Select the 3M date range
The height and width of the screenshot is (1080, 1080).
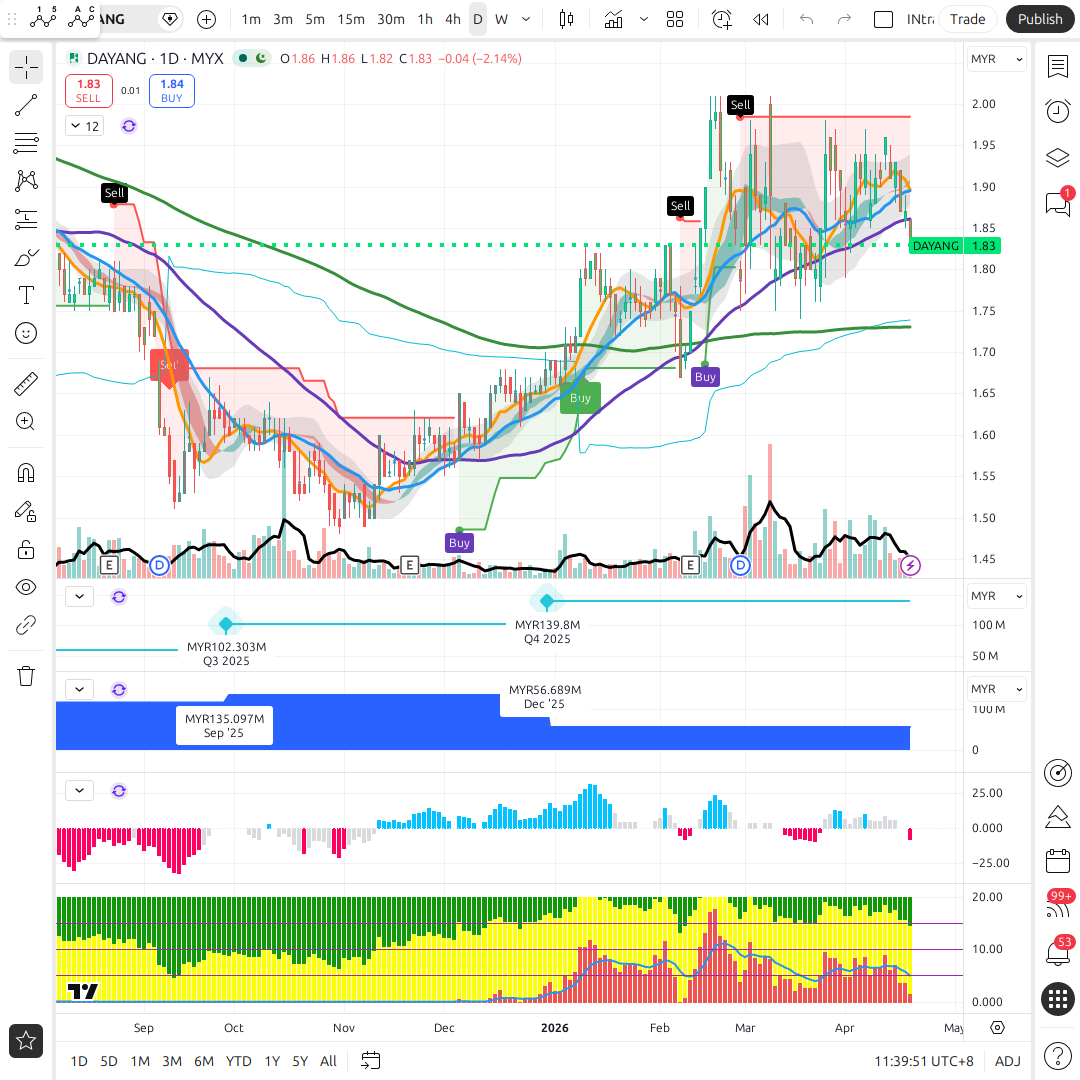[x=172, y=1061]
